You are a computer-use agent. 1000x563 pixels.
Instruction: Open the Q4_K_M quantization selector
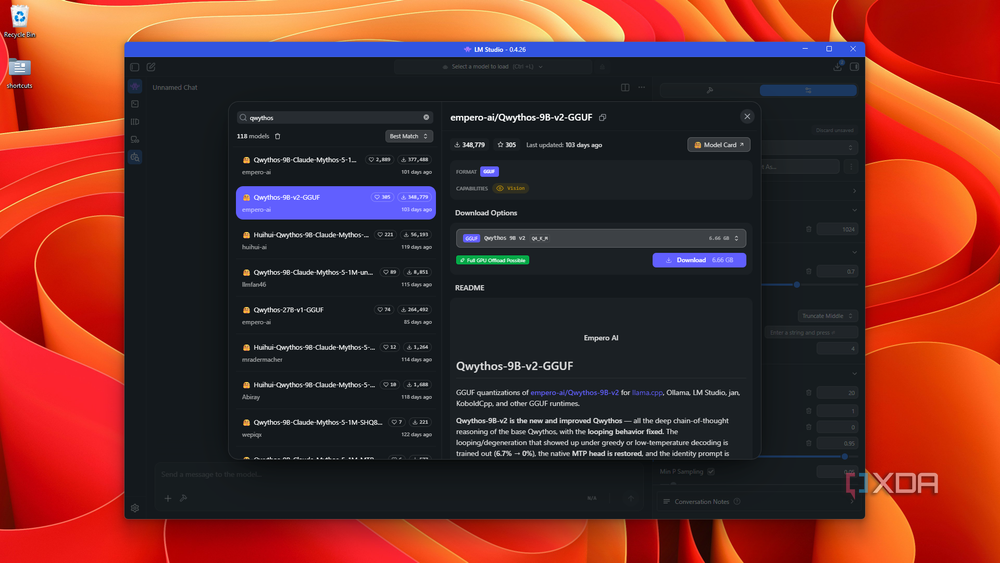pos(601,238)
